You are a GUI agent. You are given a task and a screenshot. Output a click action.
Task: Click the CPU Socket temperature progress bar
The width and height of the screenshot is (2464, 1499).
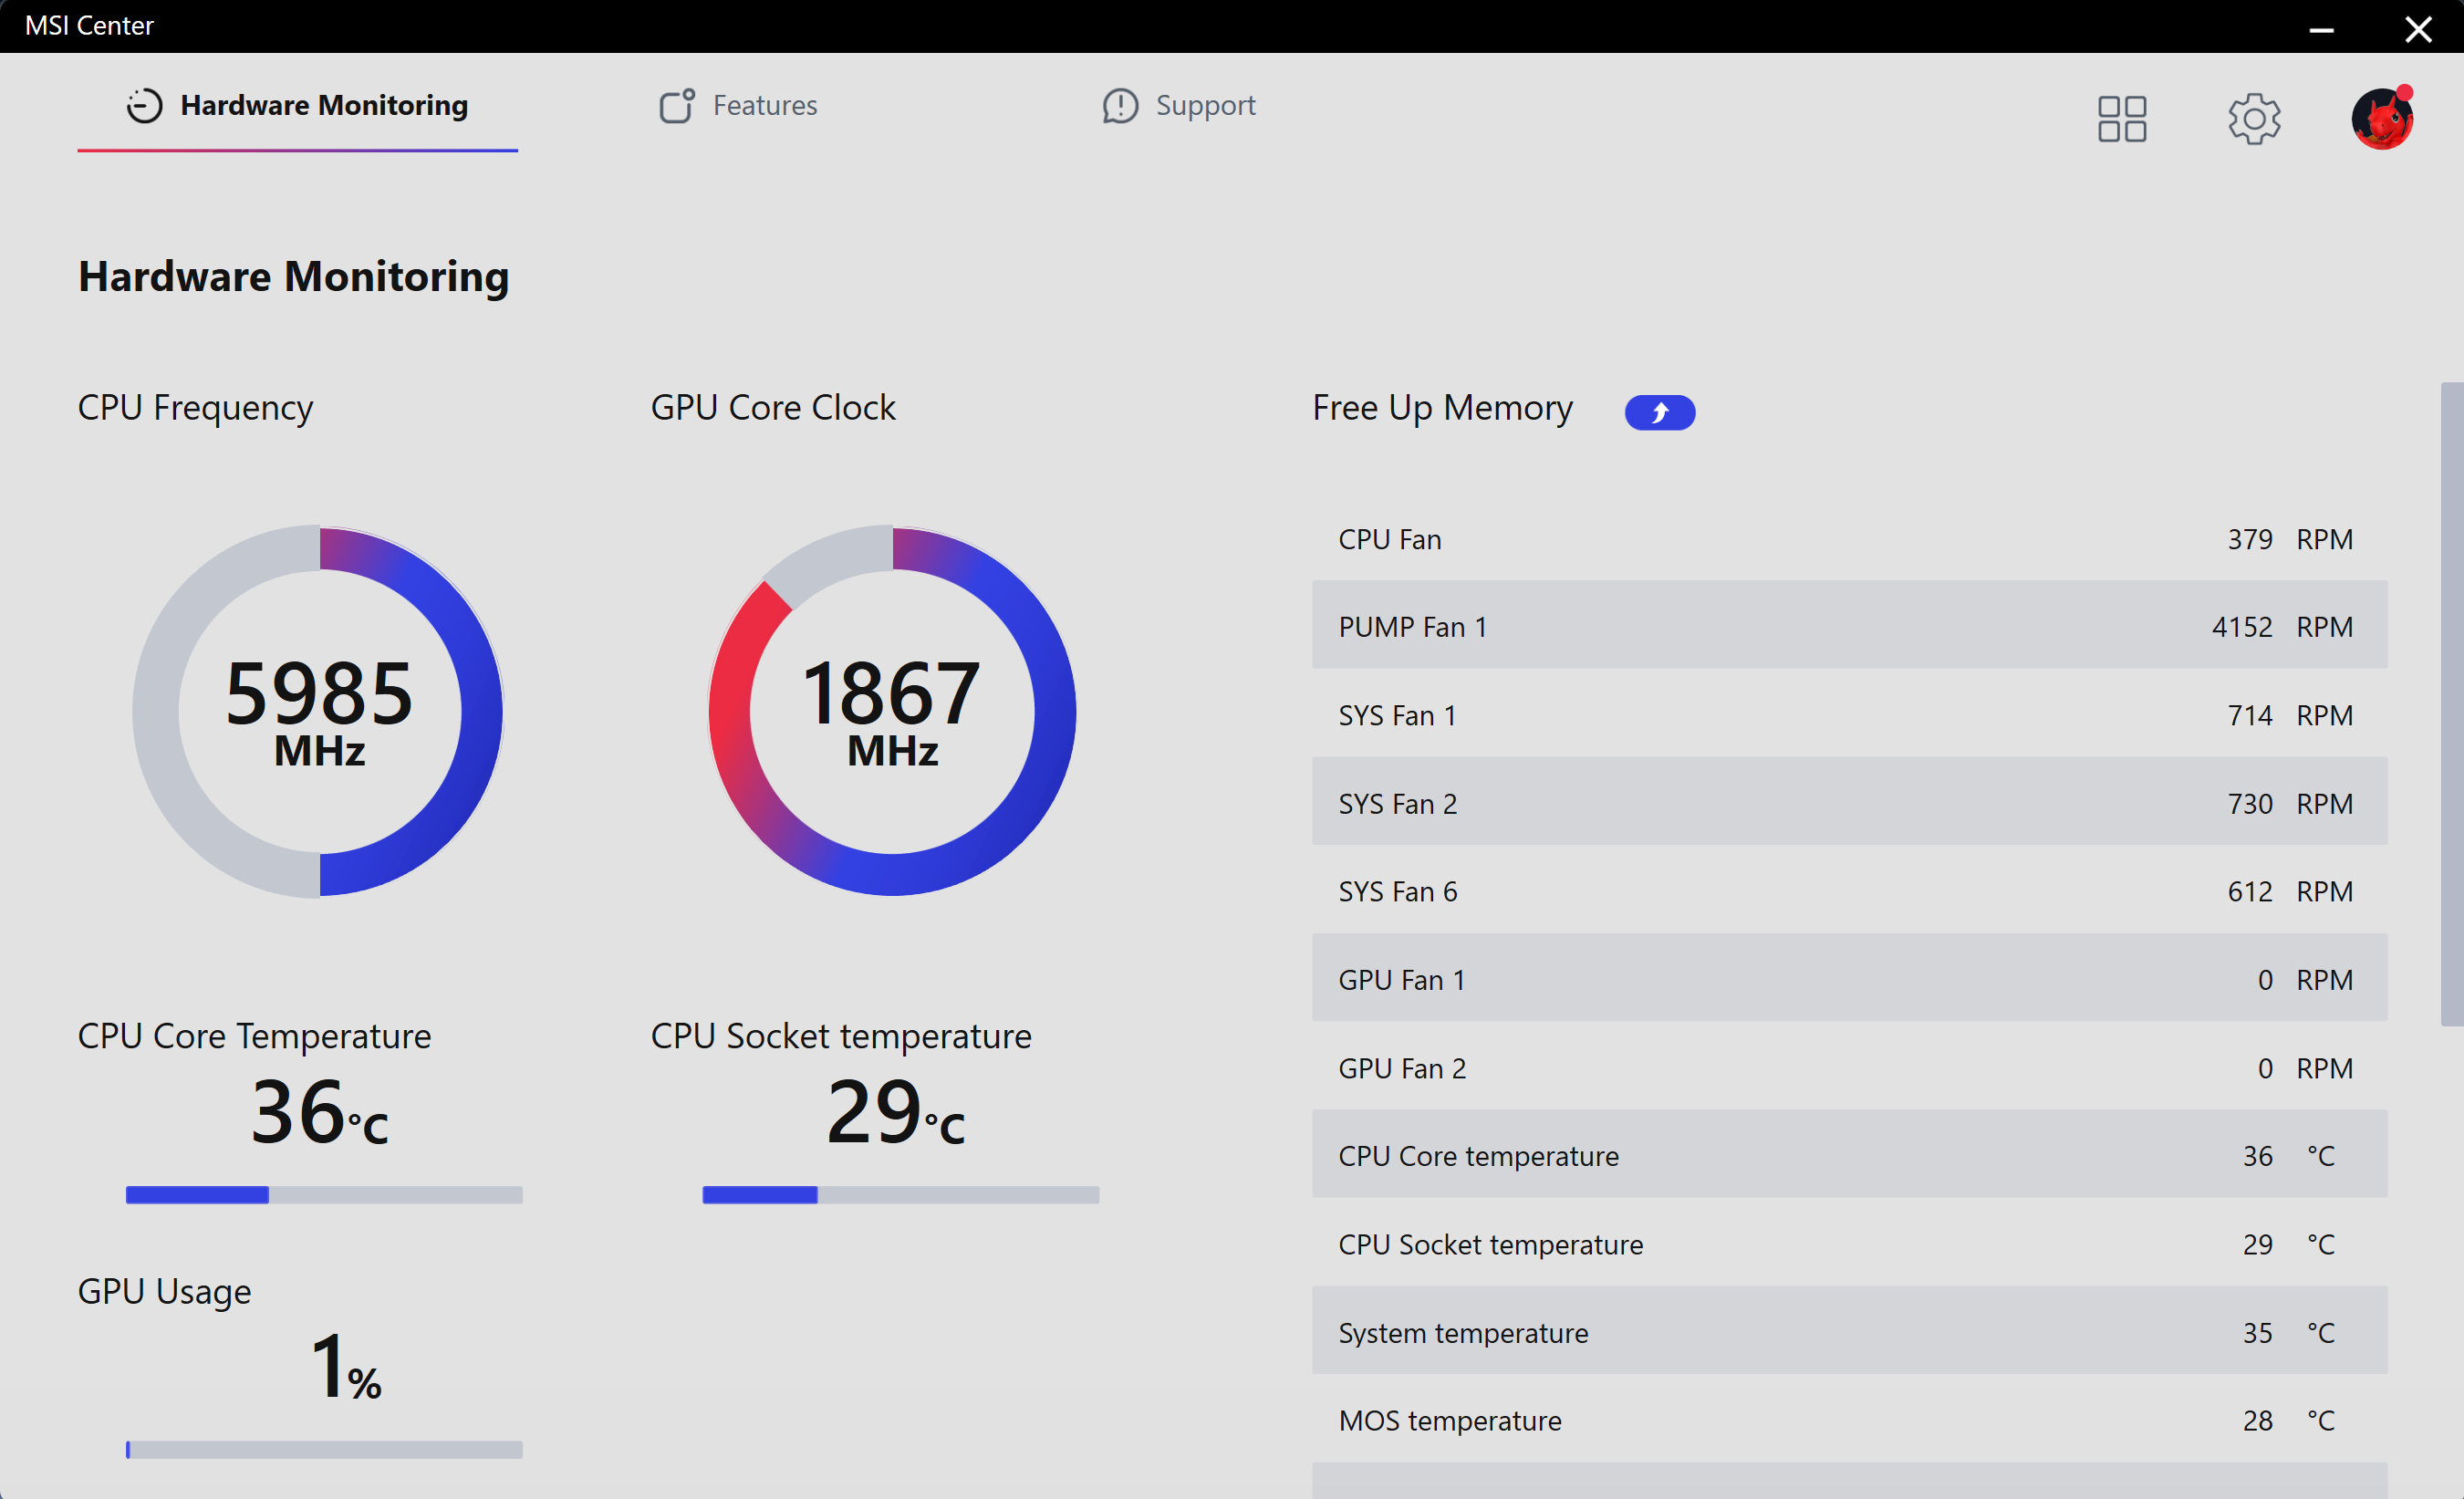coord(900,1194)
